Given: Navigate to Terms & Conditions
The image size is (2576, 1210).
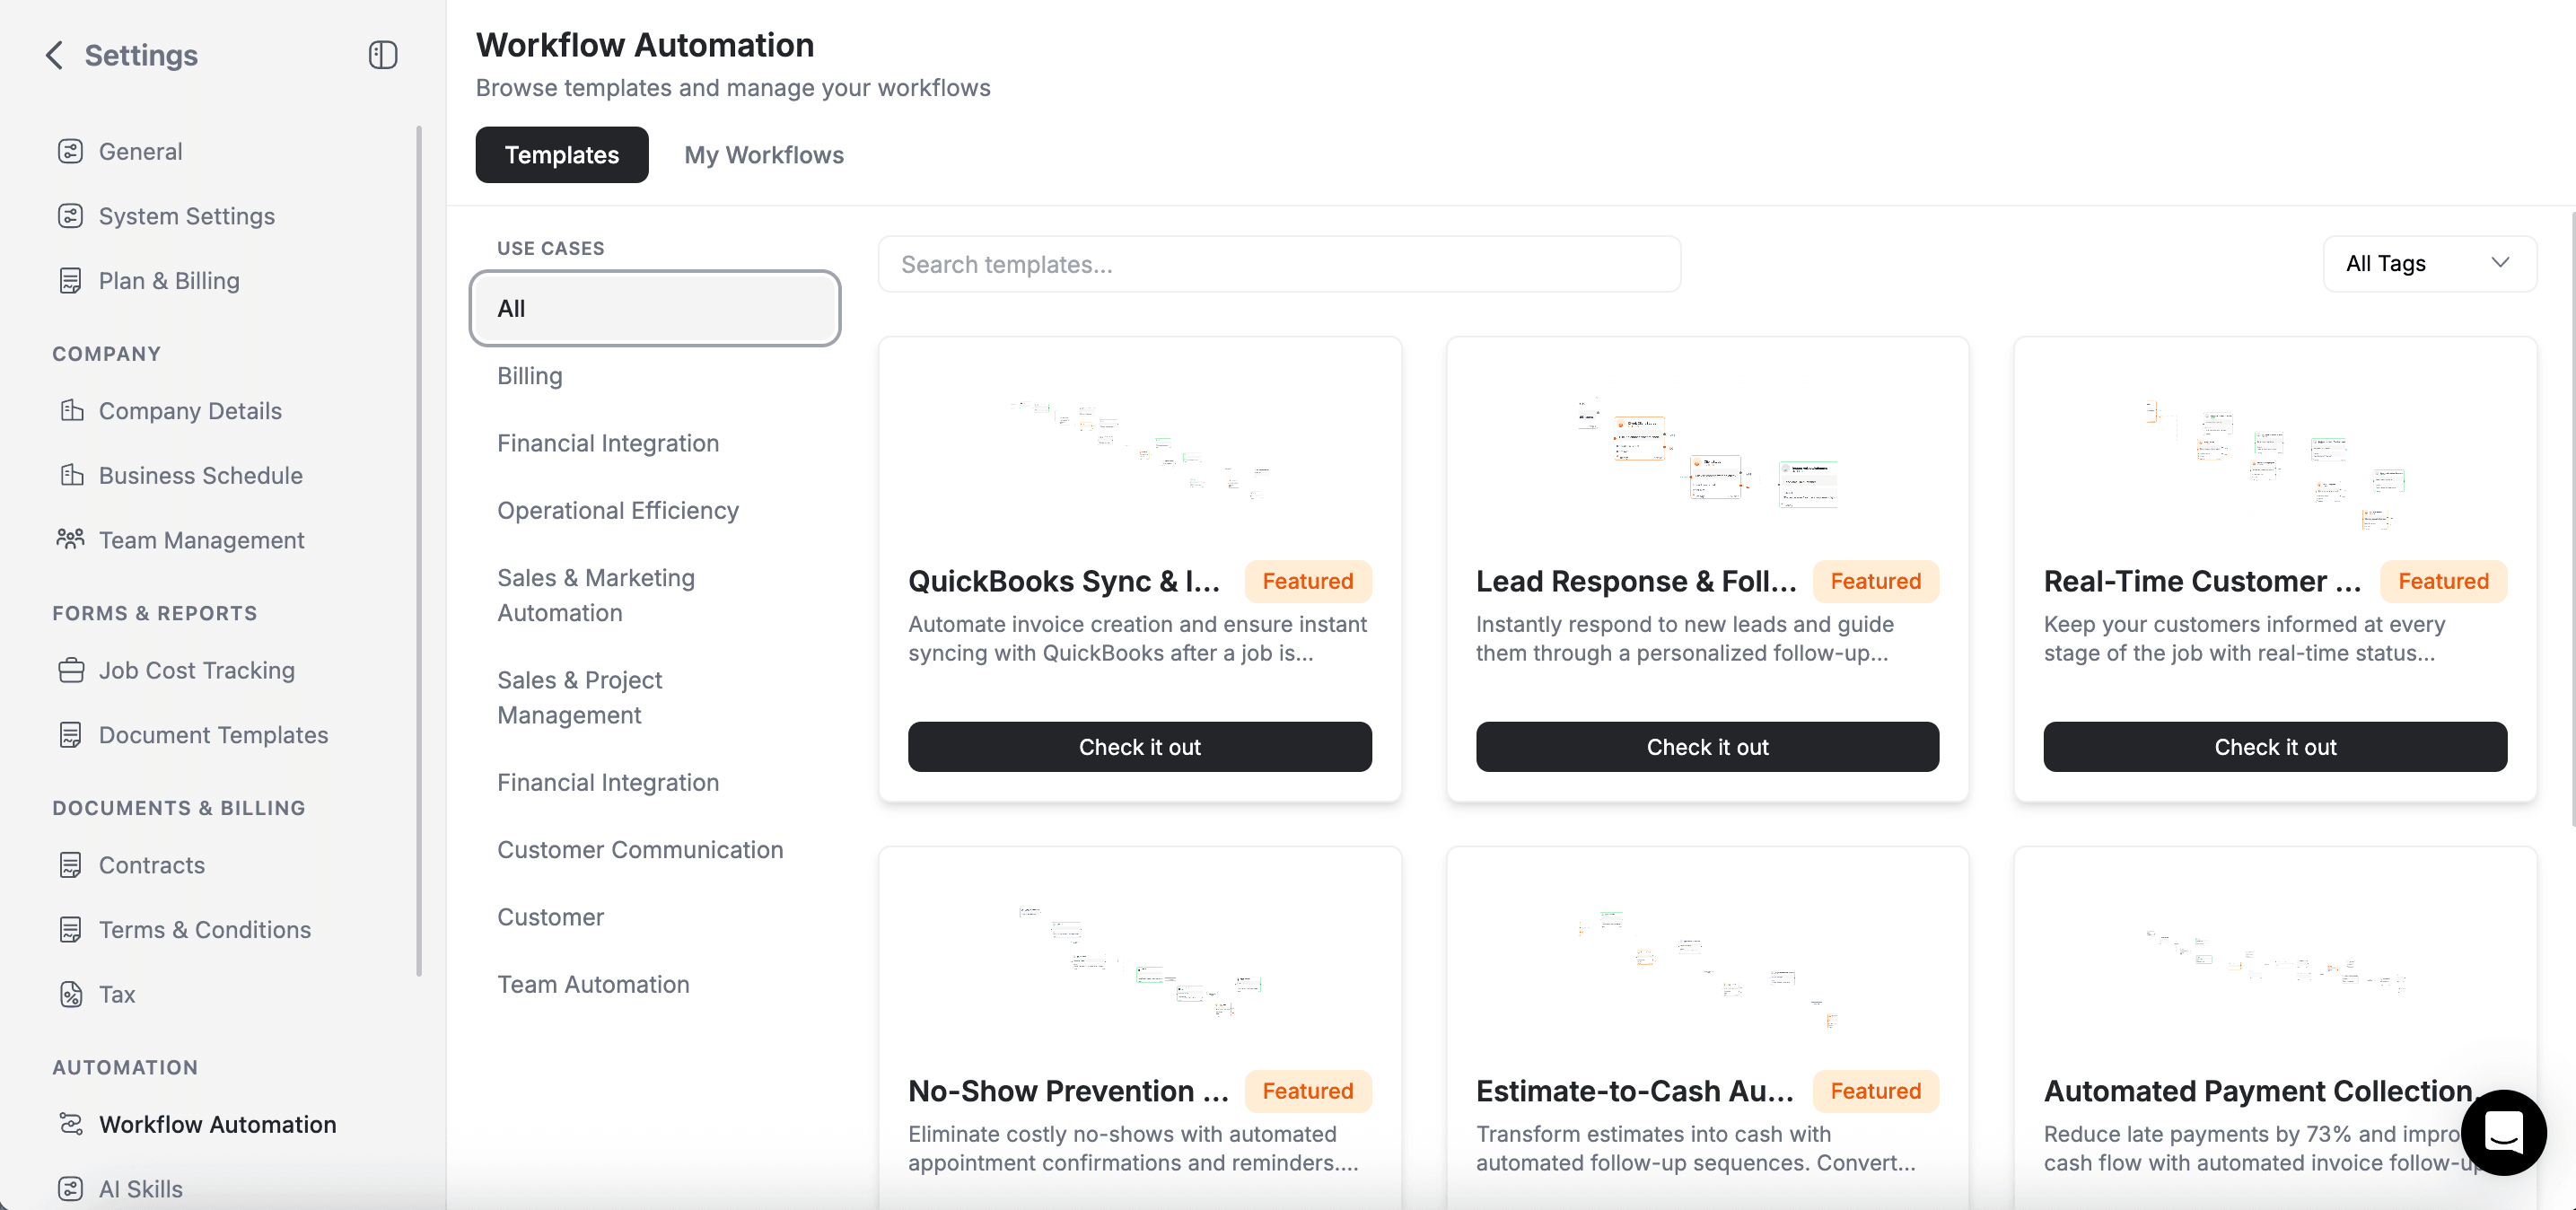Looking at the screenshot, I should point(204,929).
